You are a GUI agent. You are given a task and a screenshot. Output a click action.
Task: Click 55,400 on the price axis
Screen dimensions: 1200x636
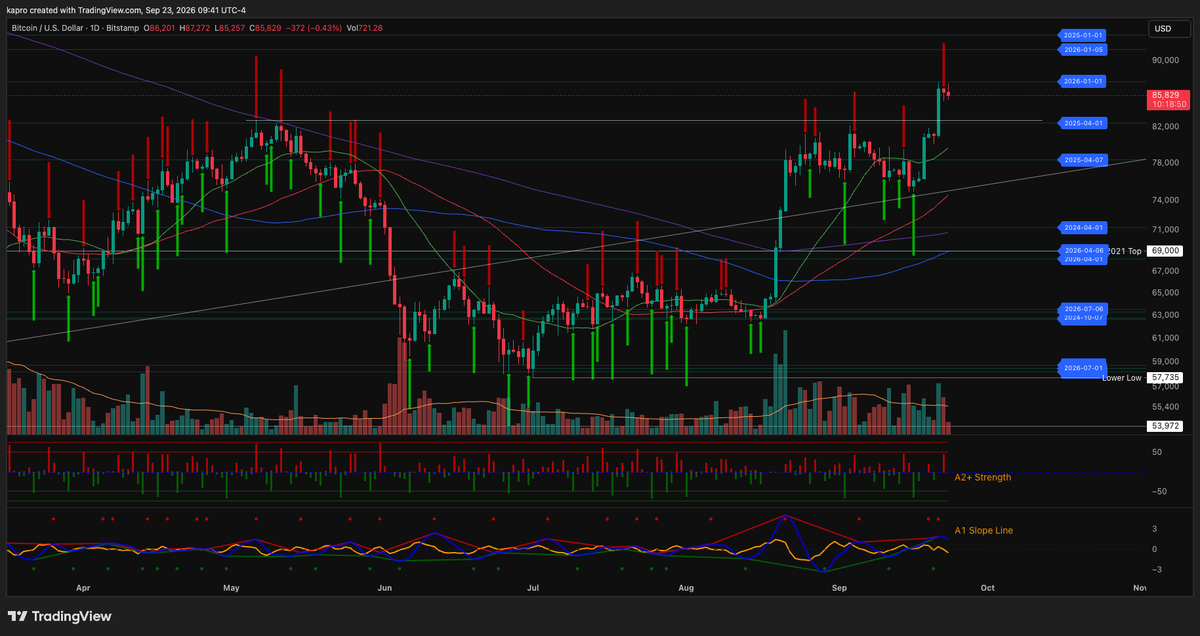[x=1166, y=407]
